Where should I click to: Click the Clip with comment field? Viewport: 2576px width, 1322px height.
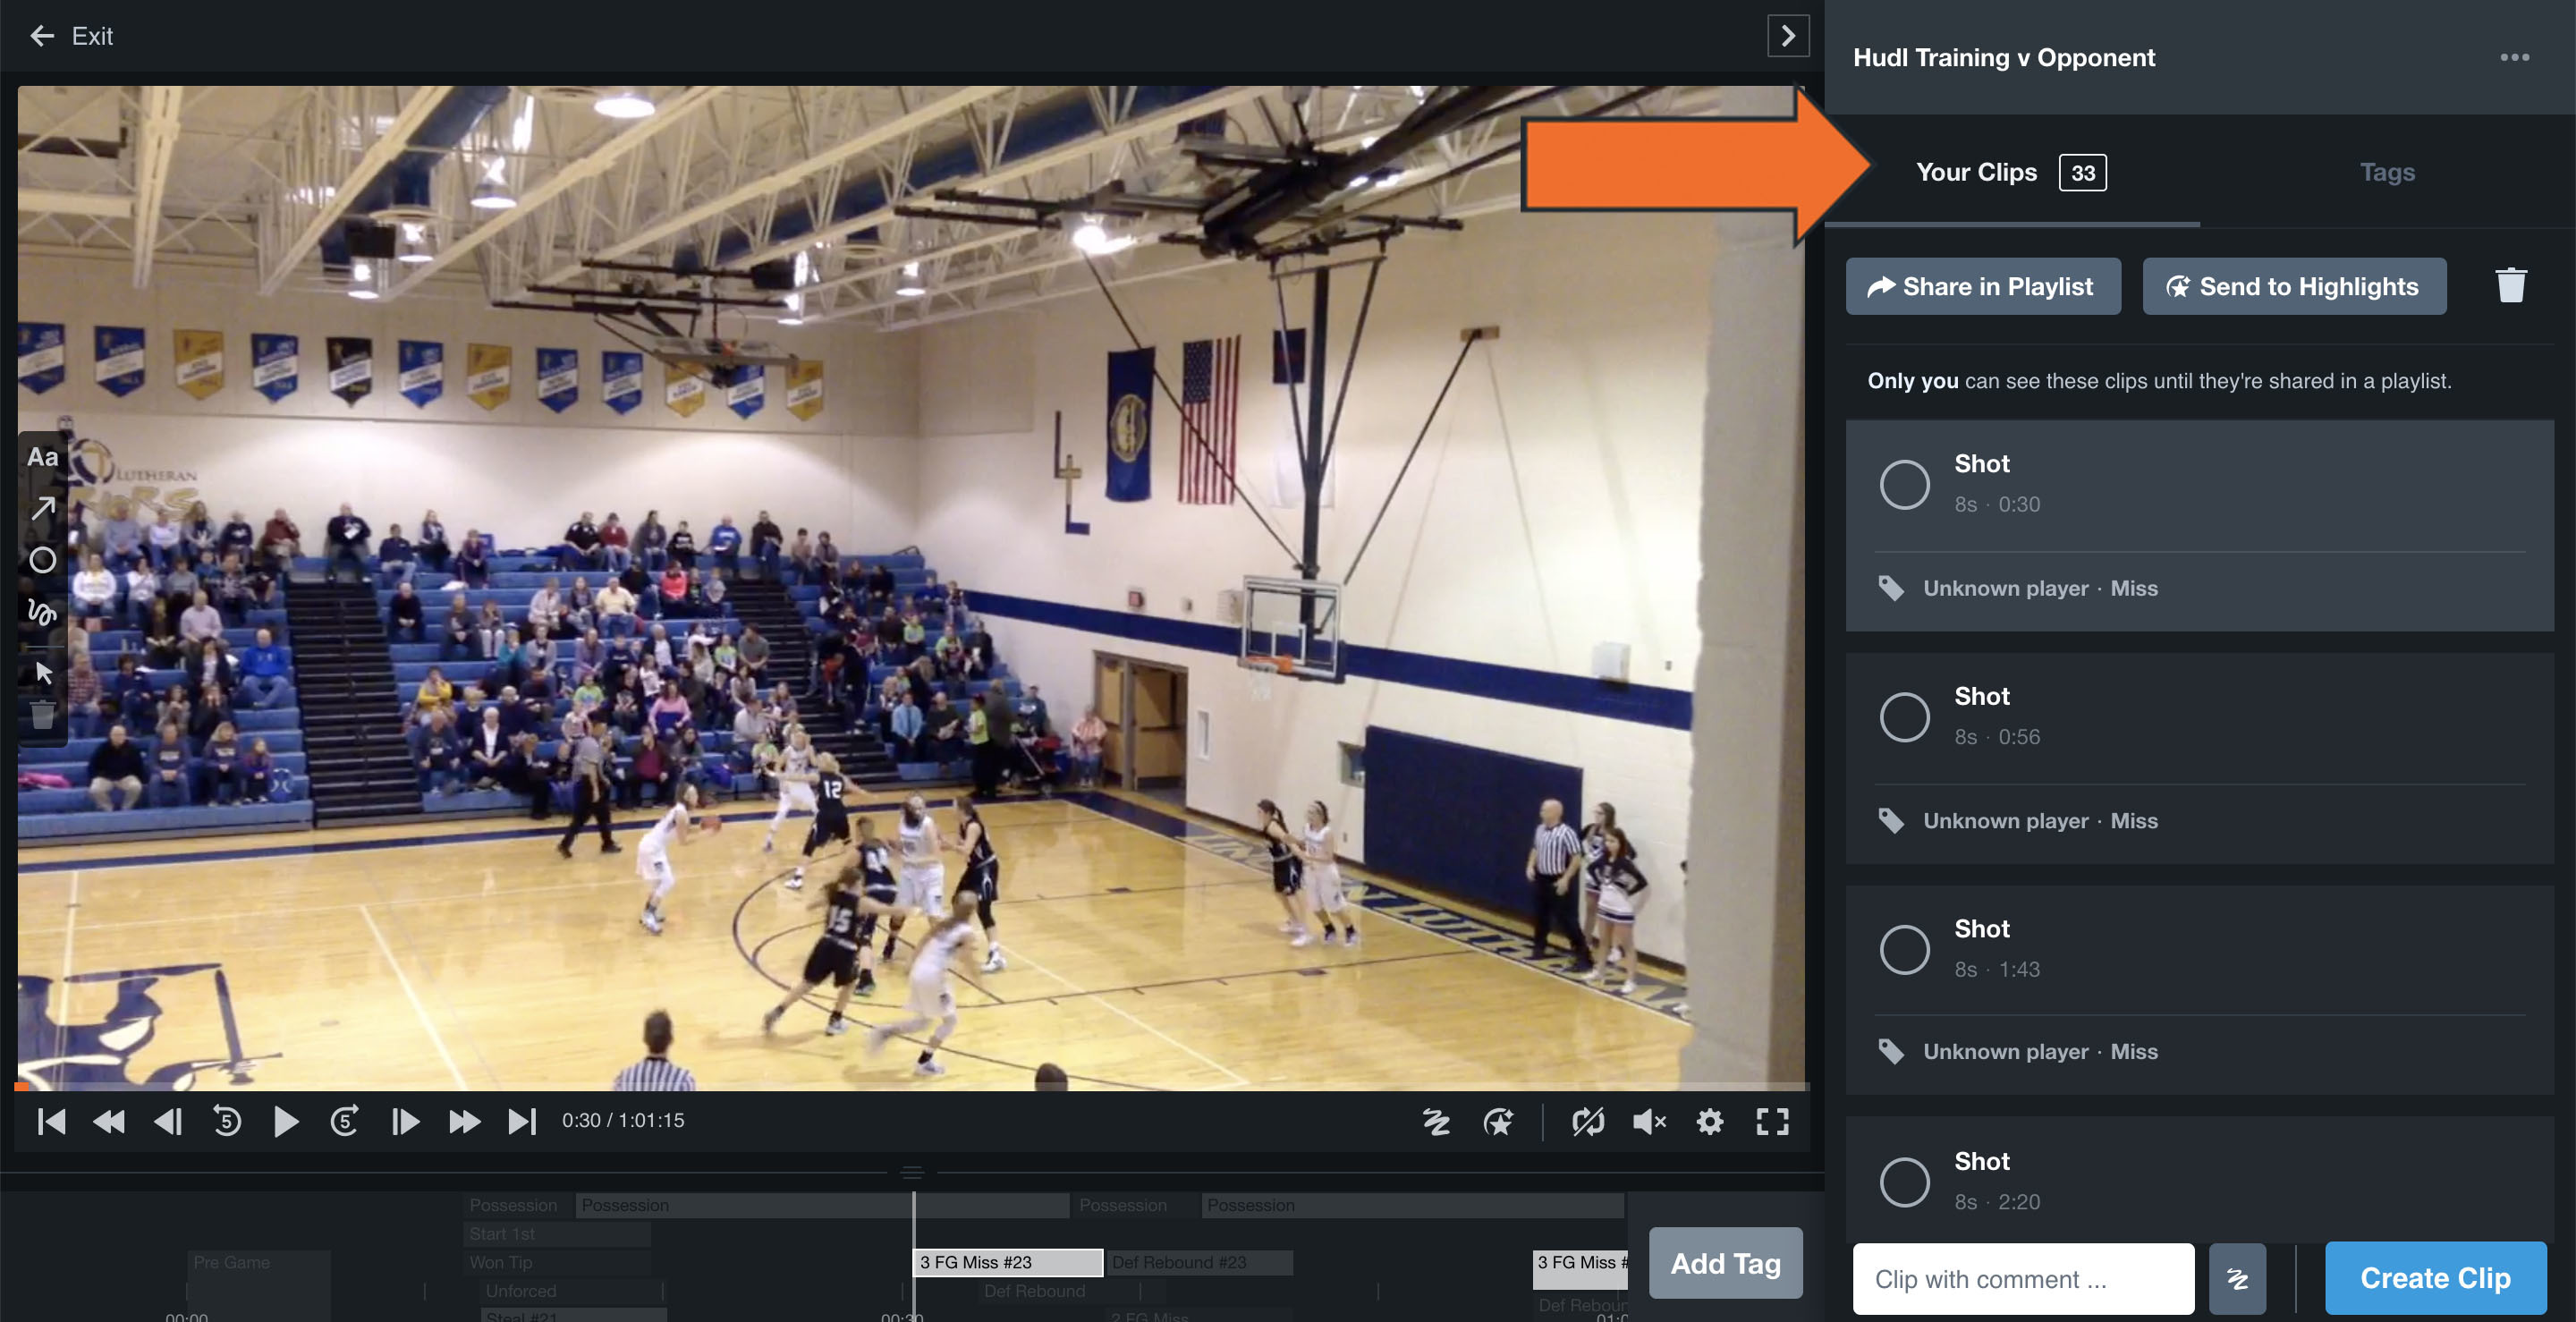2022,1278
